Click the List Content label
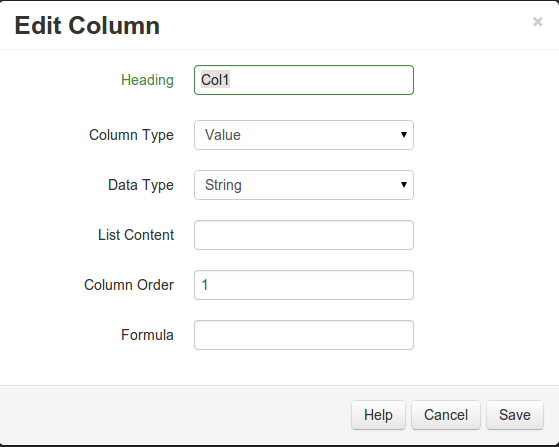This screenshot has height=447, width=559. coord(136,235)
